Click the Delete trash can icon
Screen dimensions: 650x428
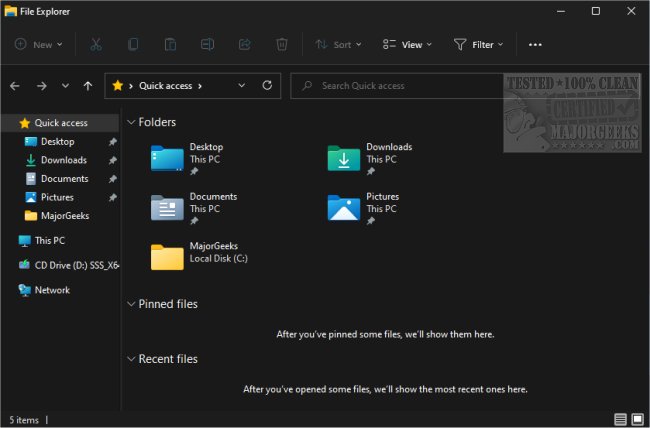point(282,44)
